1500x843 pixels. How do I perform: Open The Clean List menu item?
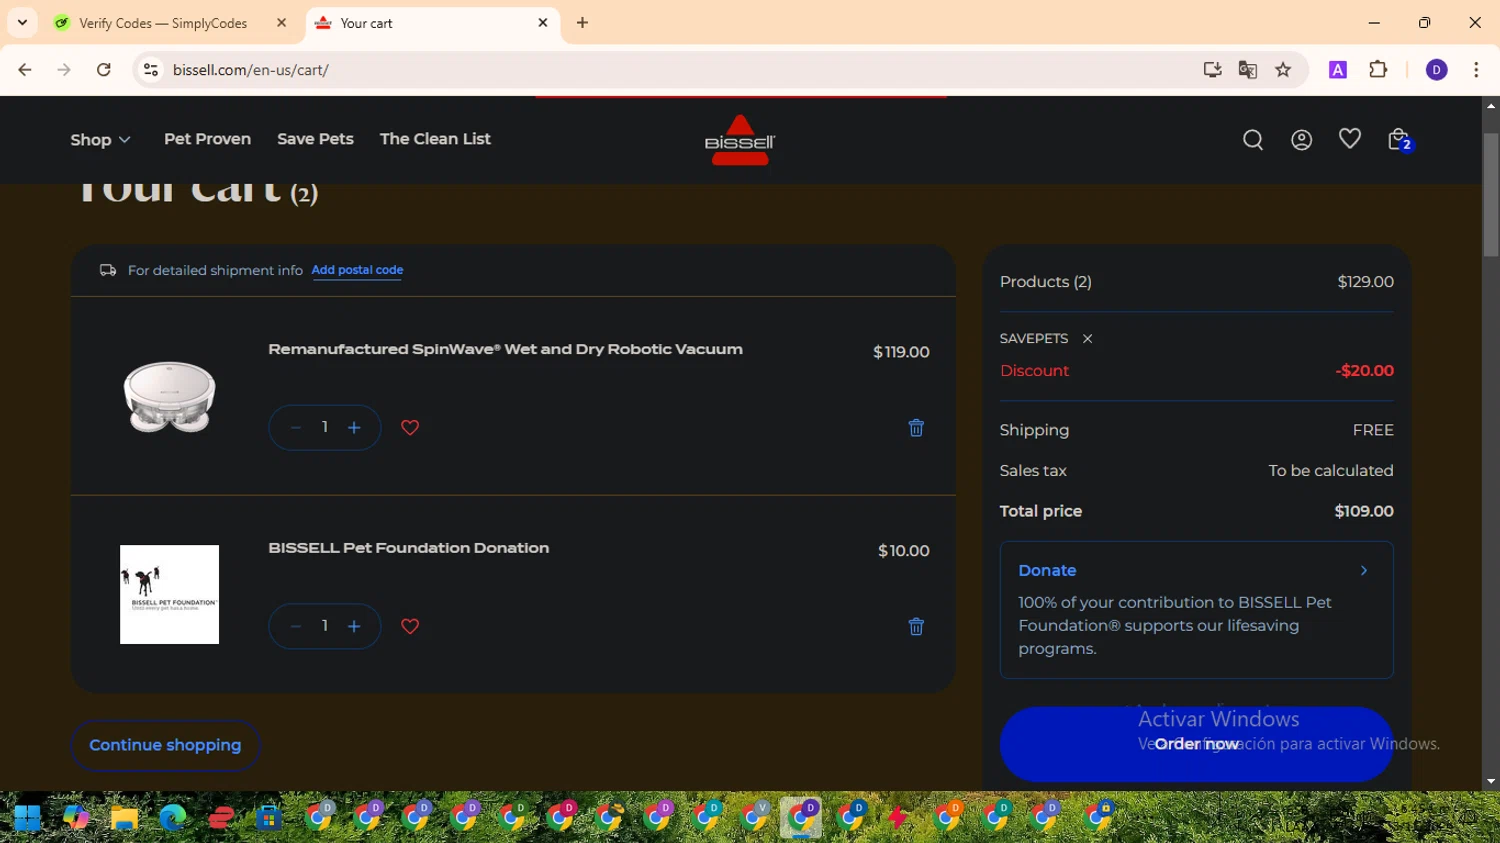click(x=435, y=139)
